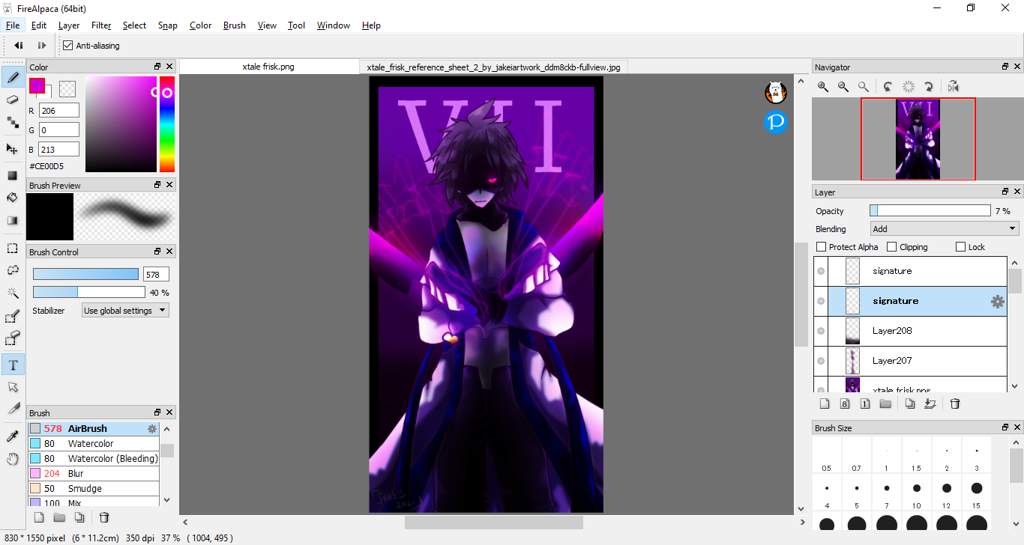The height and width of the screenshot is (545, 1024).
Task: Enable the Clipping checkbox
Action: [x=891, y=247]
